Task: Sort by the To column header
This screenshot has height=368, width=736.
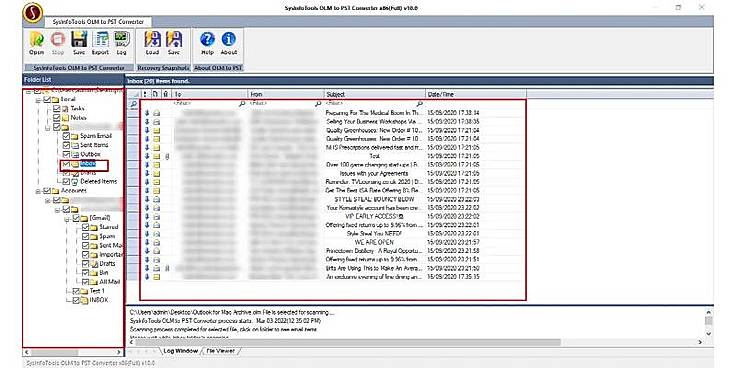Action: (x=210, y=94)
